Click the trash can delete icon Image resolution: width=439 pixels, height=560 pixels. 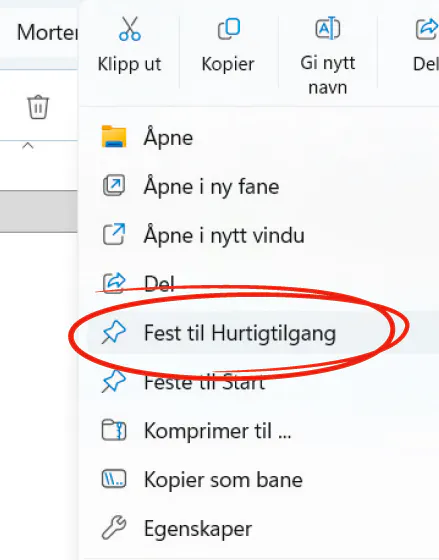click(38, 107)
